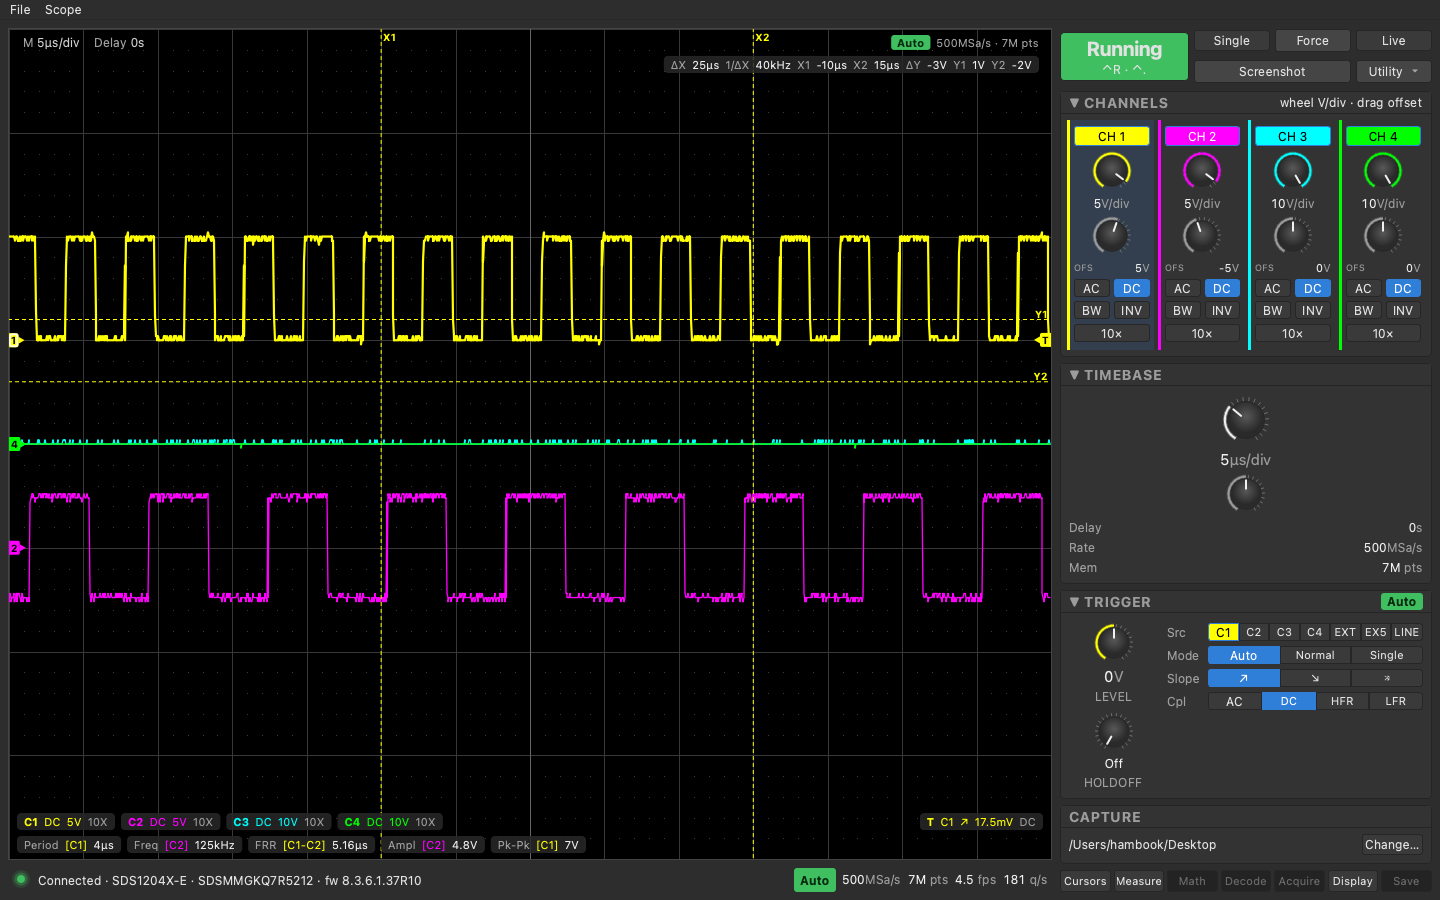Set CH 1 coupling to AC
This screenshot has width=1440, height=900.
point(1091,288)
